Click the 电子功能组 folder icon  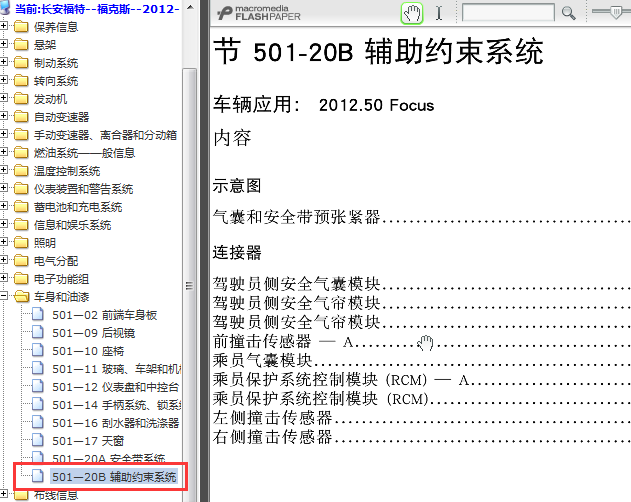(x=21, y=279)
